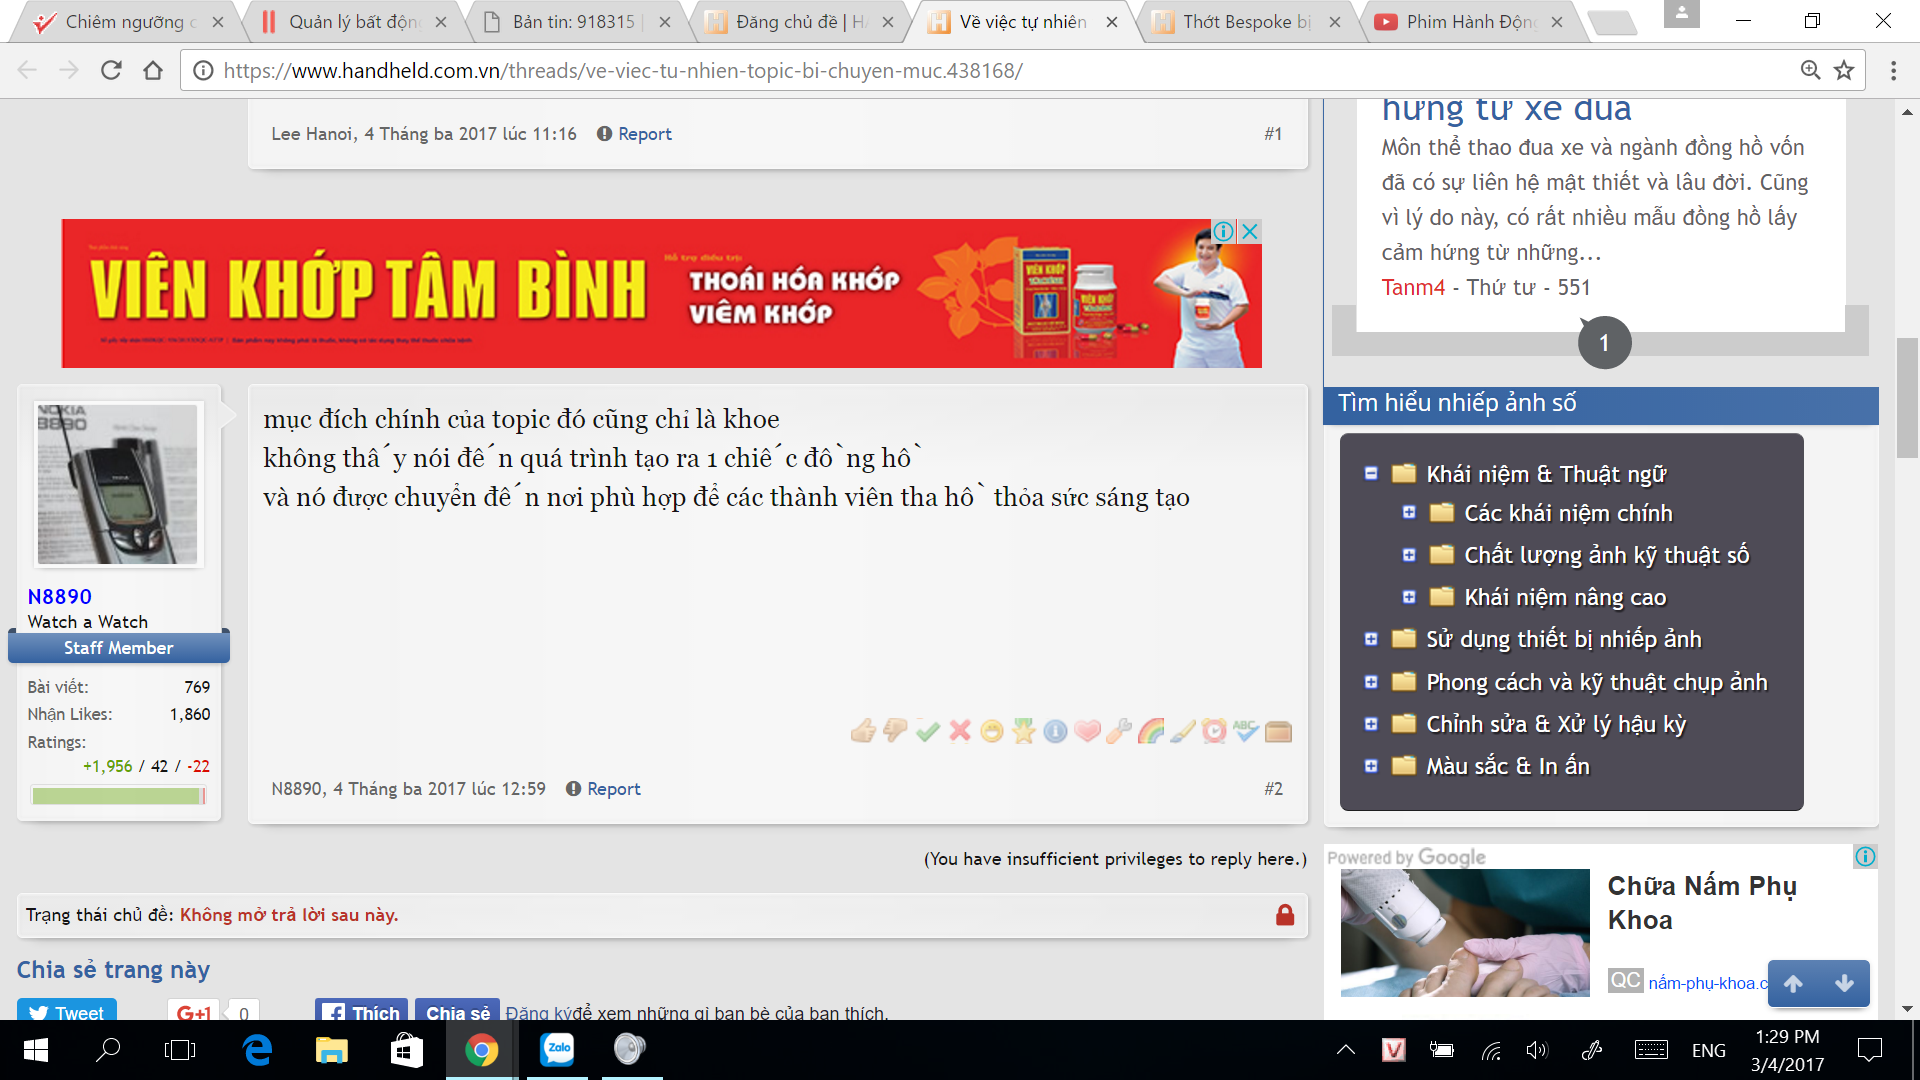Close the Viên Khớp Tâm Bình ad
The height and width of the screenshot is (1080, 1920).
[x=1250, y=231]
